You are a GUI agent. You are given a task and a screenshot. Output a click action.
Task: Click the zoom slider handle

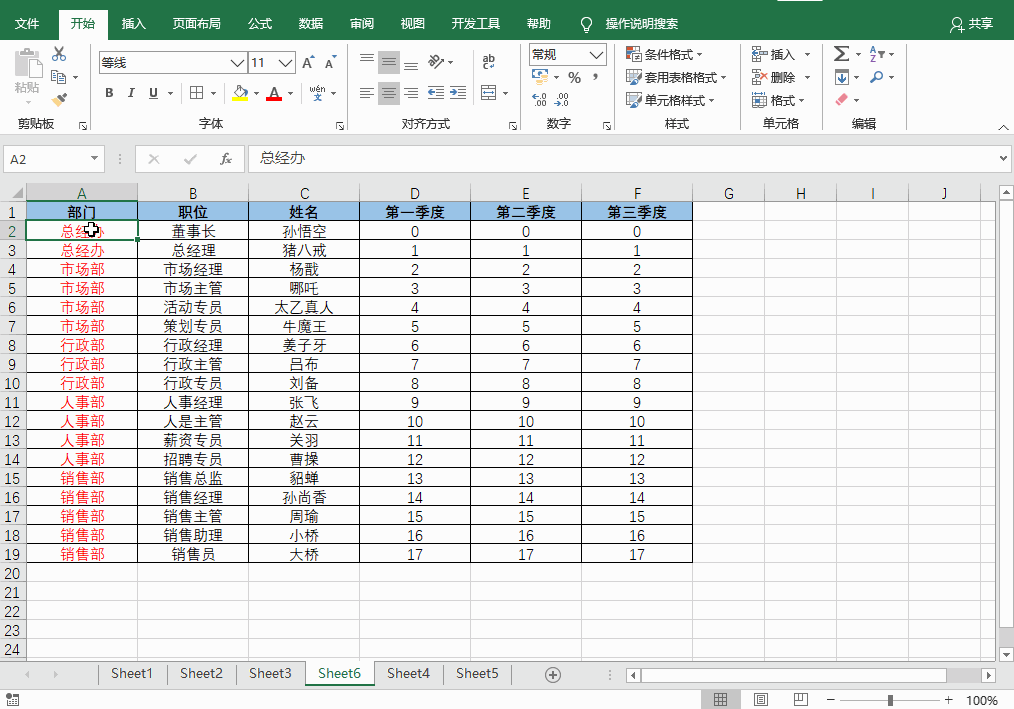890,700
